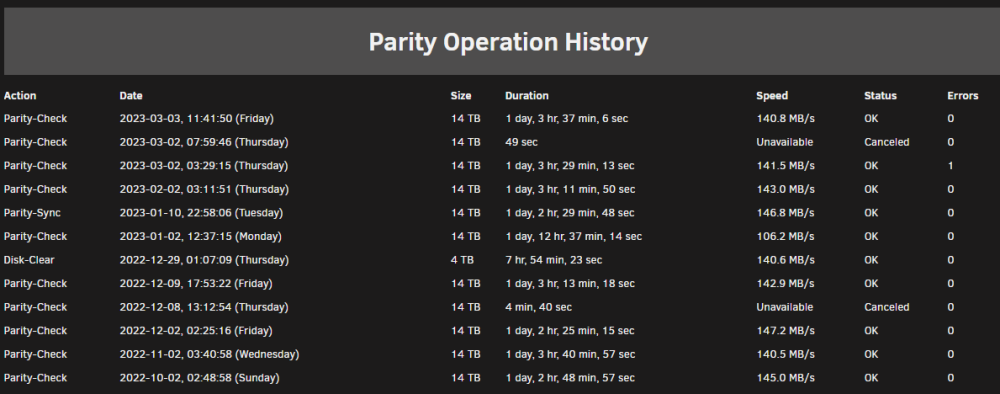
Task: Click Unavailable speed for the 4 min, 40 sec check
Action: click(785, 307)
